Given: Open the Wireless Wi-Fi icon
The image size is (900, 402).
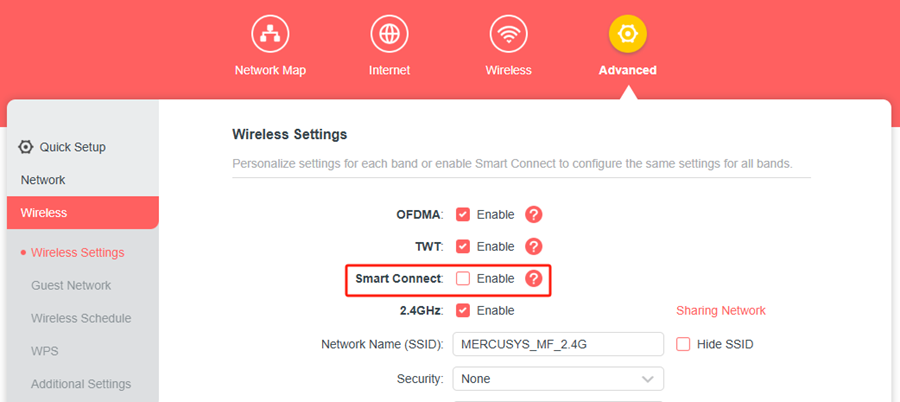Looking at the screenshot, I should (x=508, y=34).
